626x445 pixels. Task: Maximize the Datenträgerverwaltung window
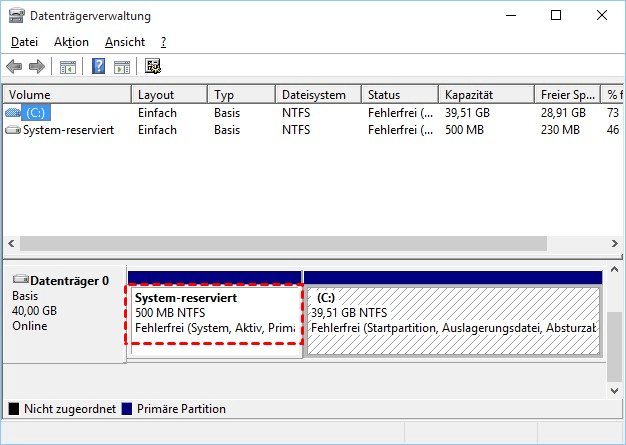556,15
